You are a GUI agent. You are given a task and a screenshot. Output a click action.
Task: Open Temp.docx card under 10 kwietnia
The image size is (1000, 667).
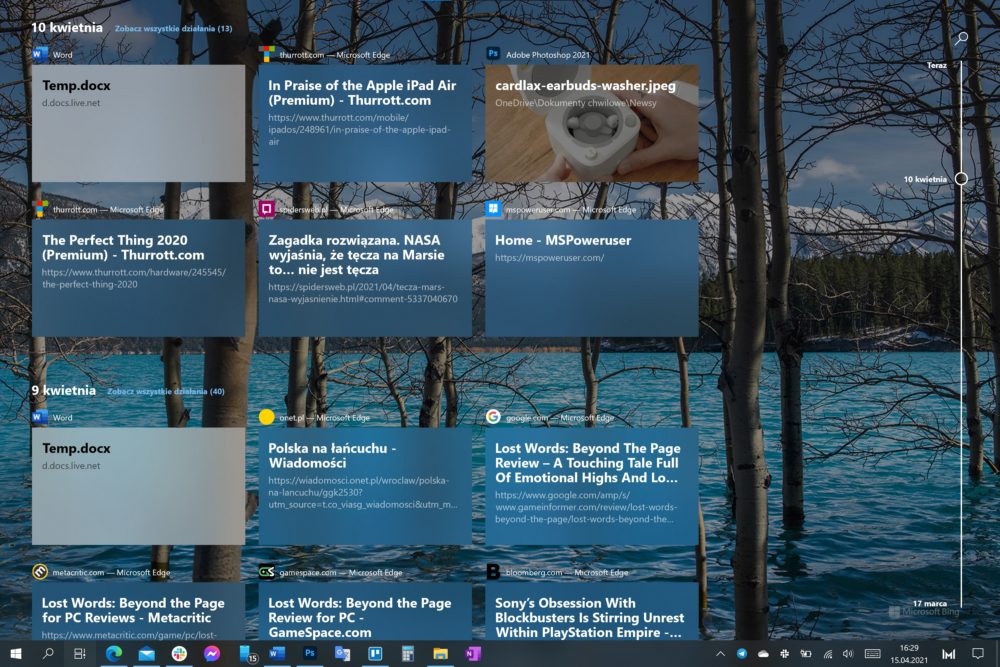click(x=138, y=123)
